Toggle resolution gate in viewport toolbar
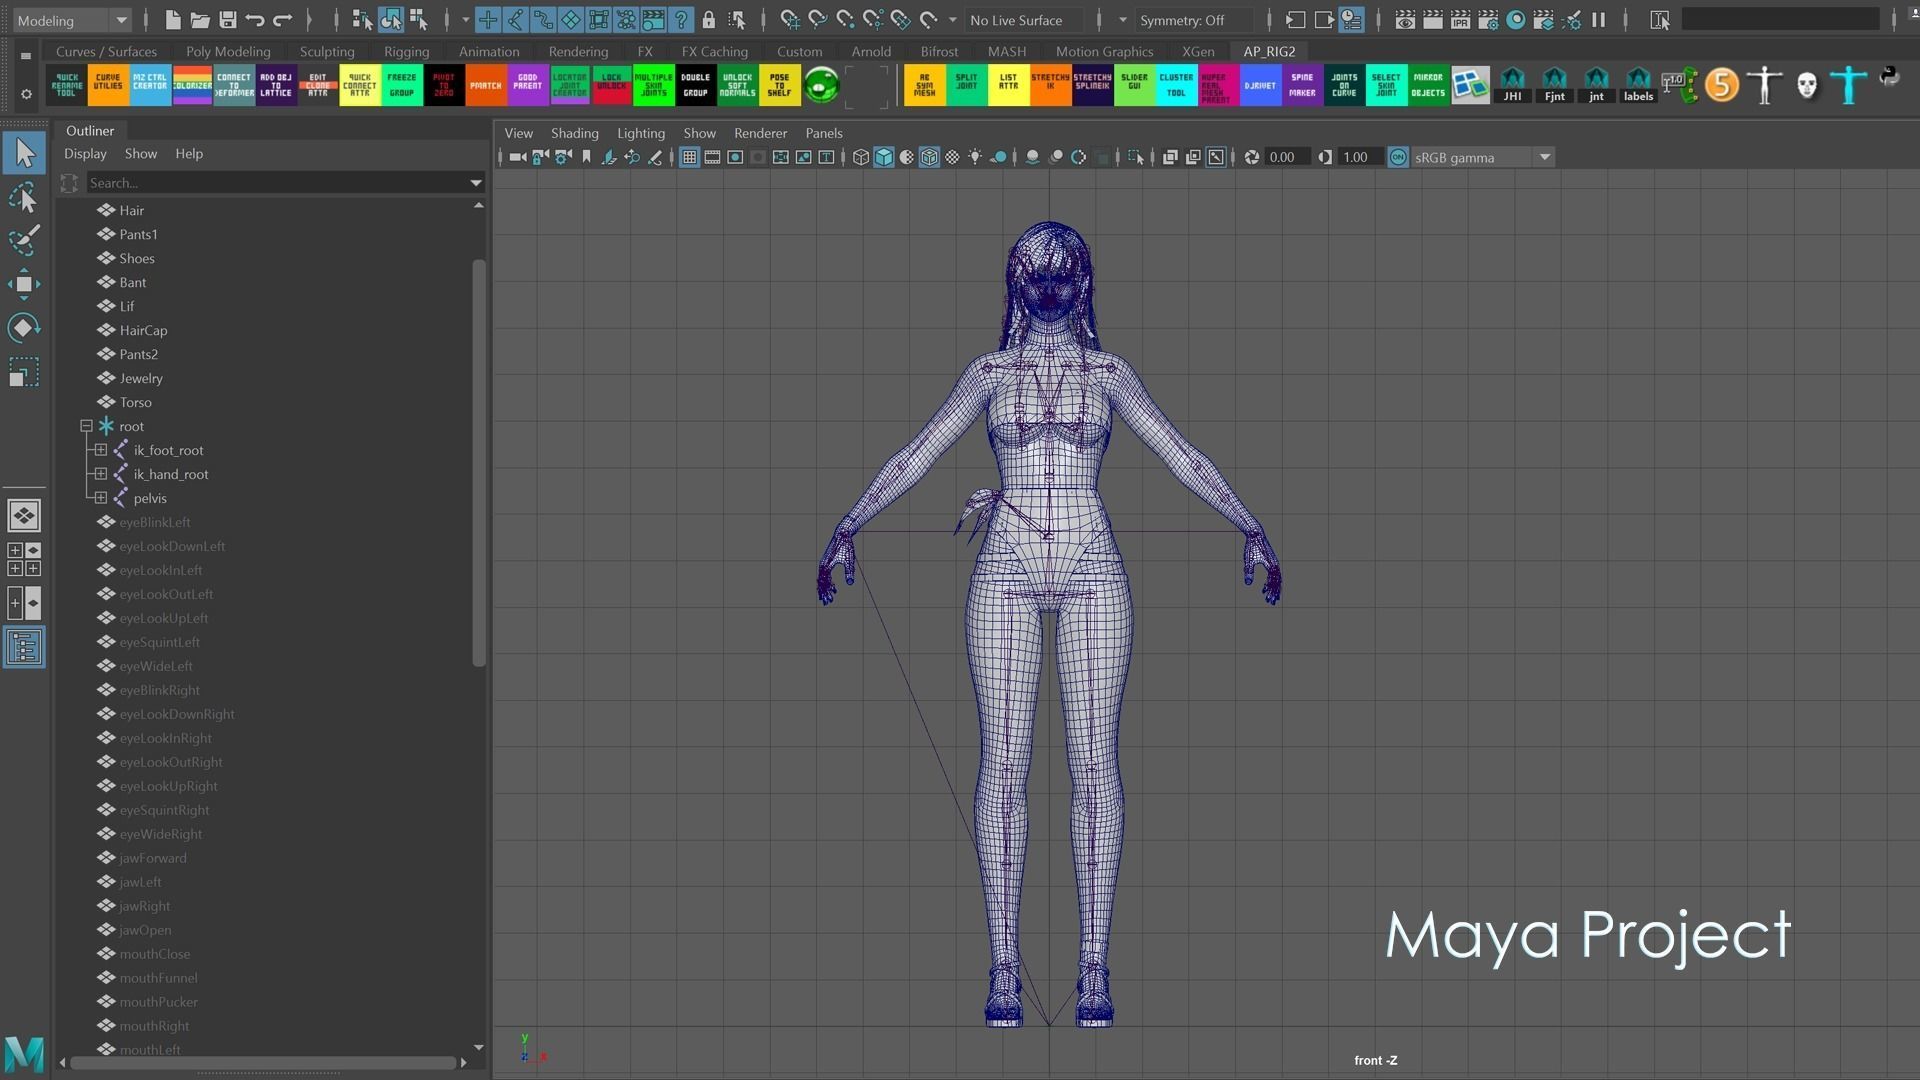 735,157
